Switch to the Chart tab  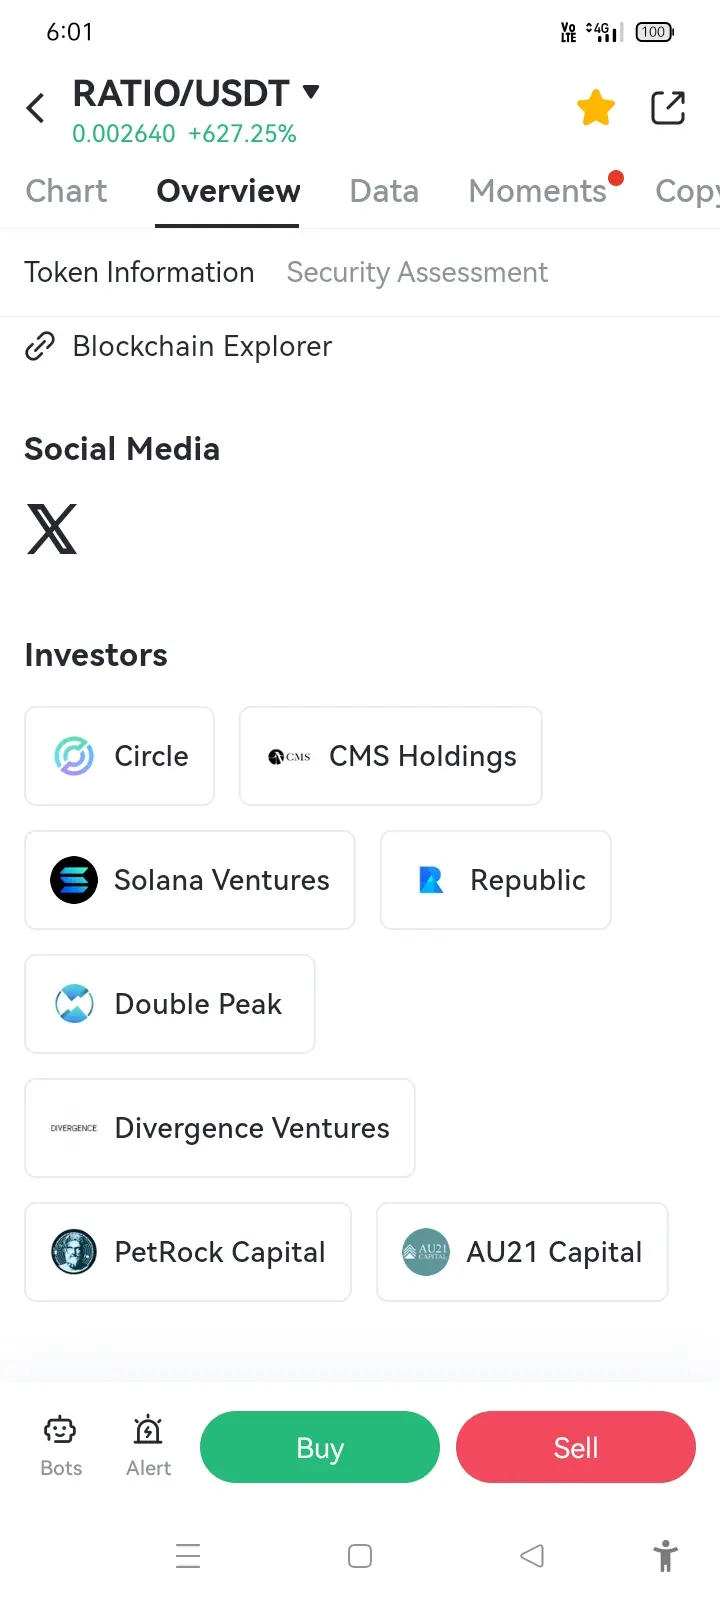tap(66, 191)
